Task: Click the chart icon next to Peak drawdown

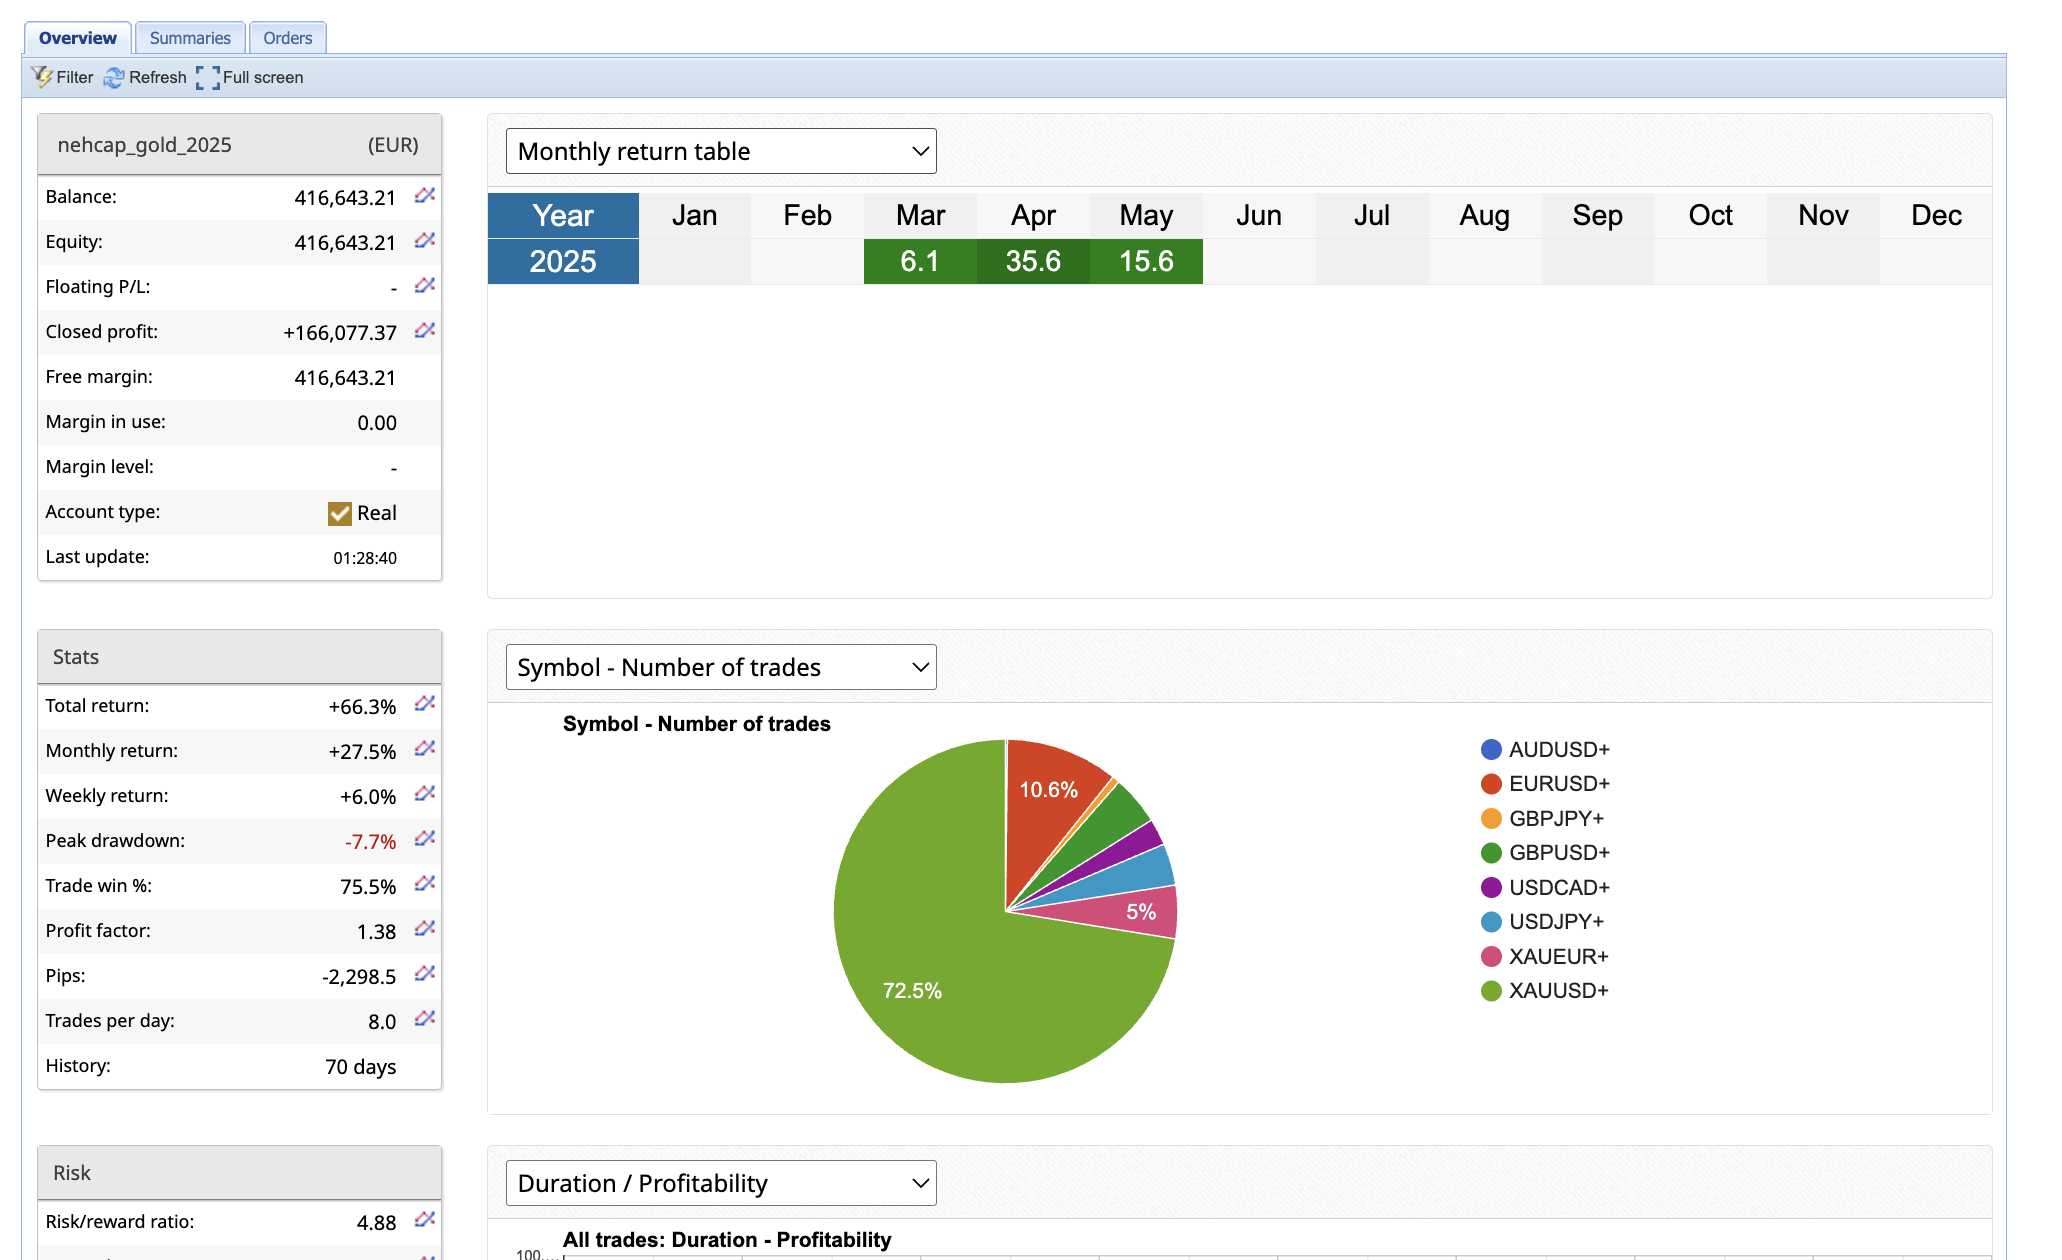Action: tap(425, 839)
